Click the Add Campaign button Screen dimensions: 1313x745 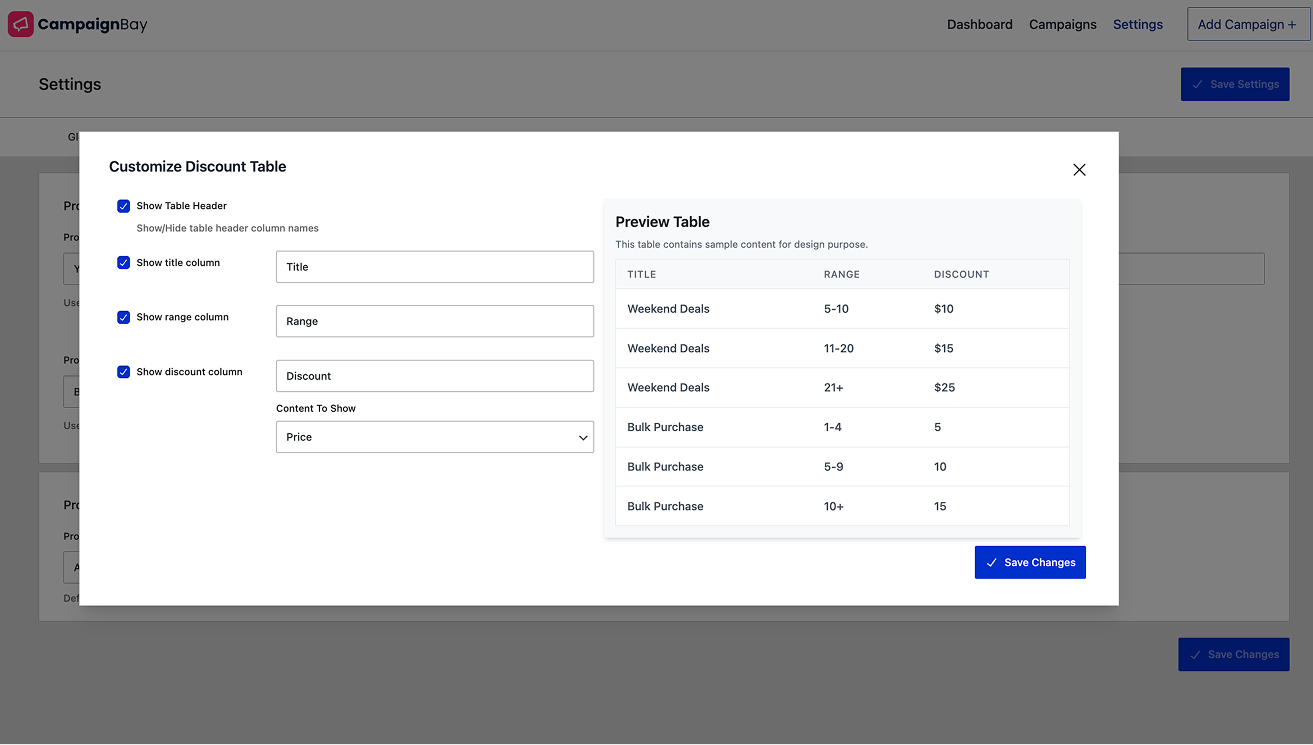click(1247, 24)
